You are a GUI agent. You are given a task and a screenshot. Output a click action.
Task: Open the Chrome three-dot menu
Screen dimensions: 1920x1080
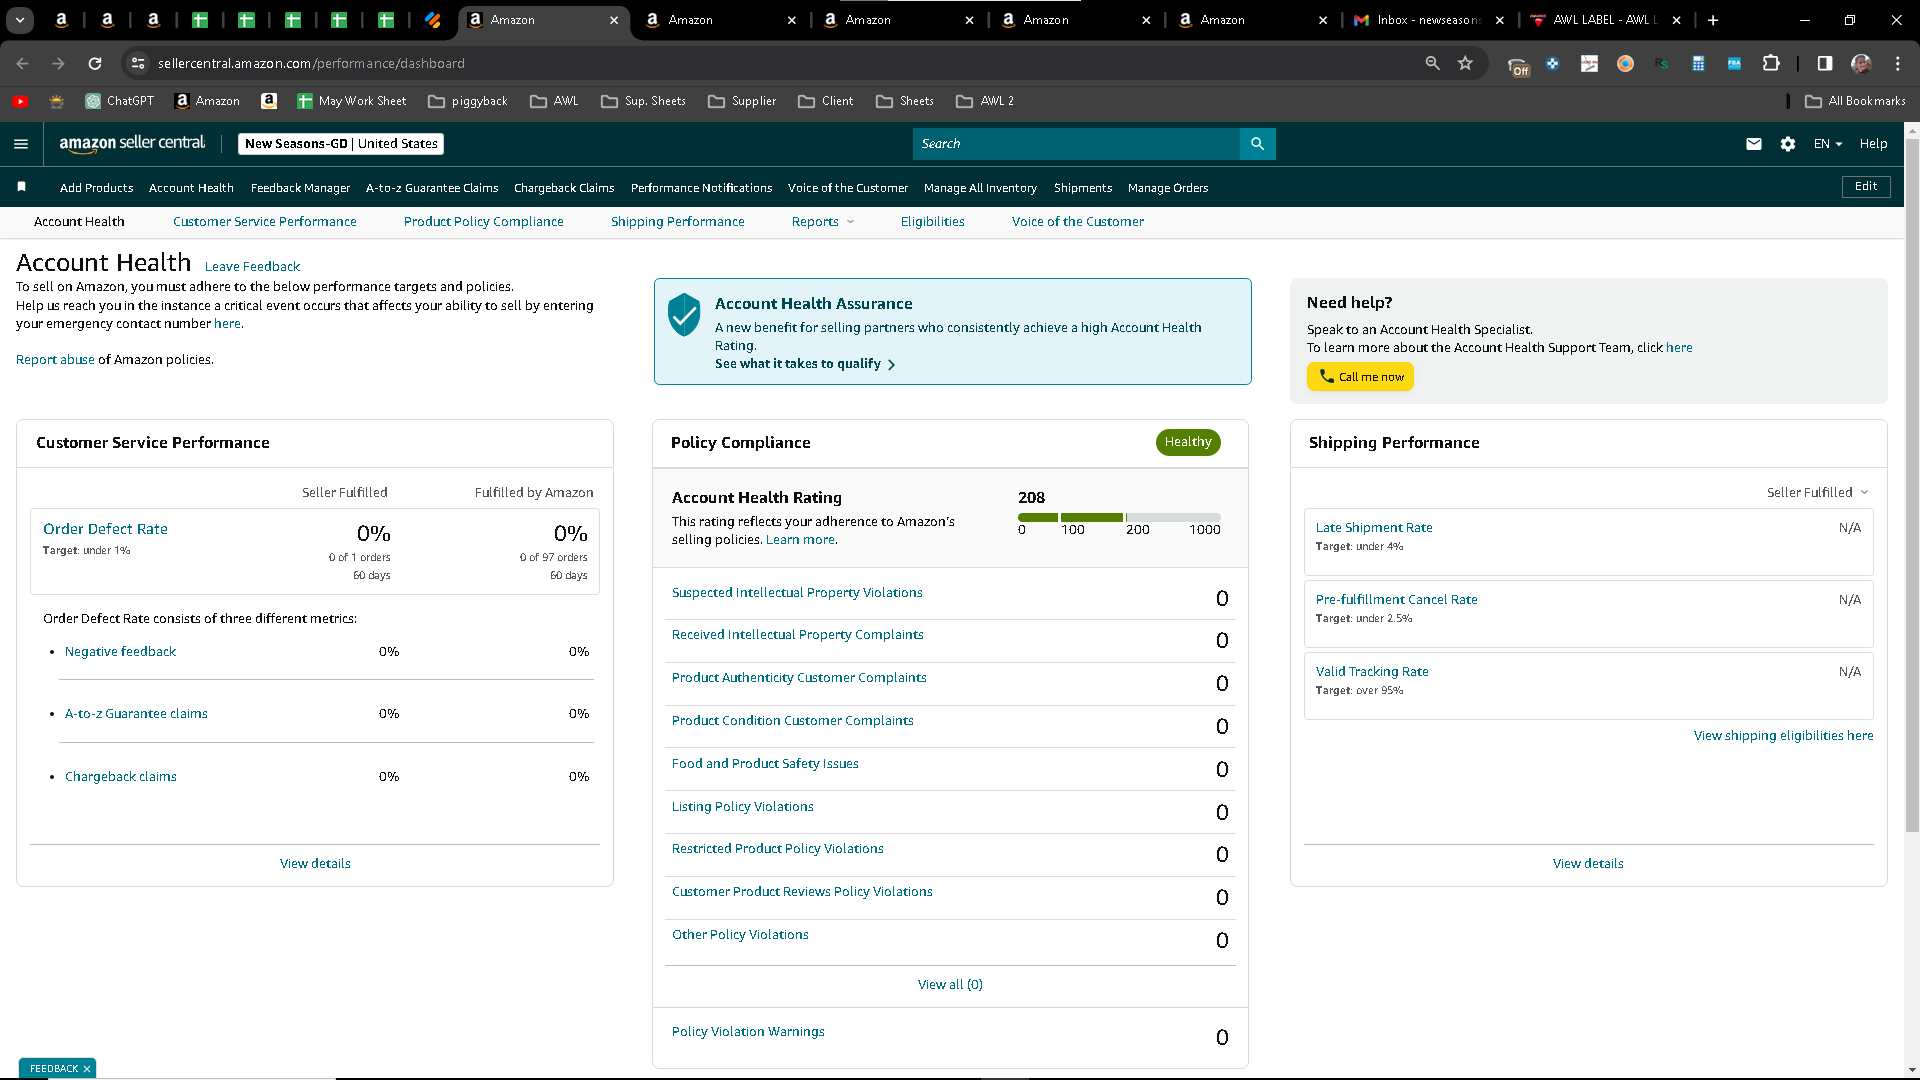point(1897,63)
